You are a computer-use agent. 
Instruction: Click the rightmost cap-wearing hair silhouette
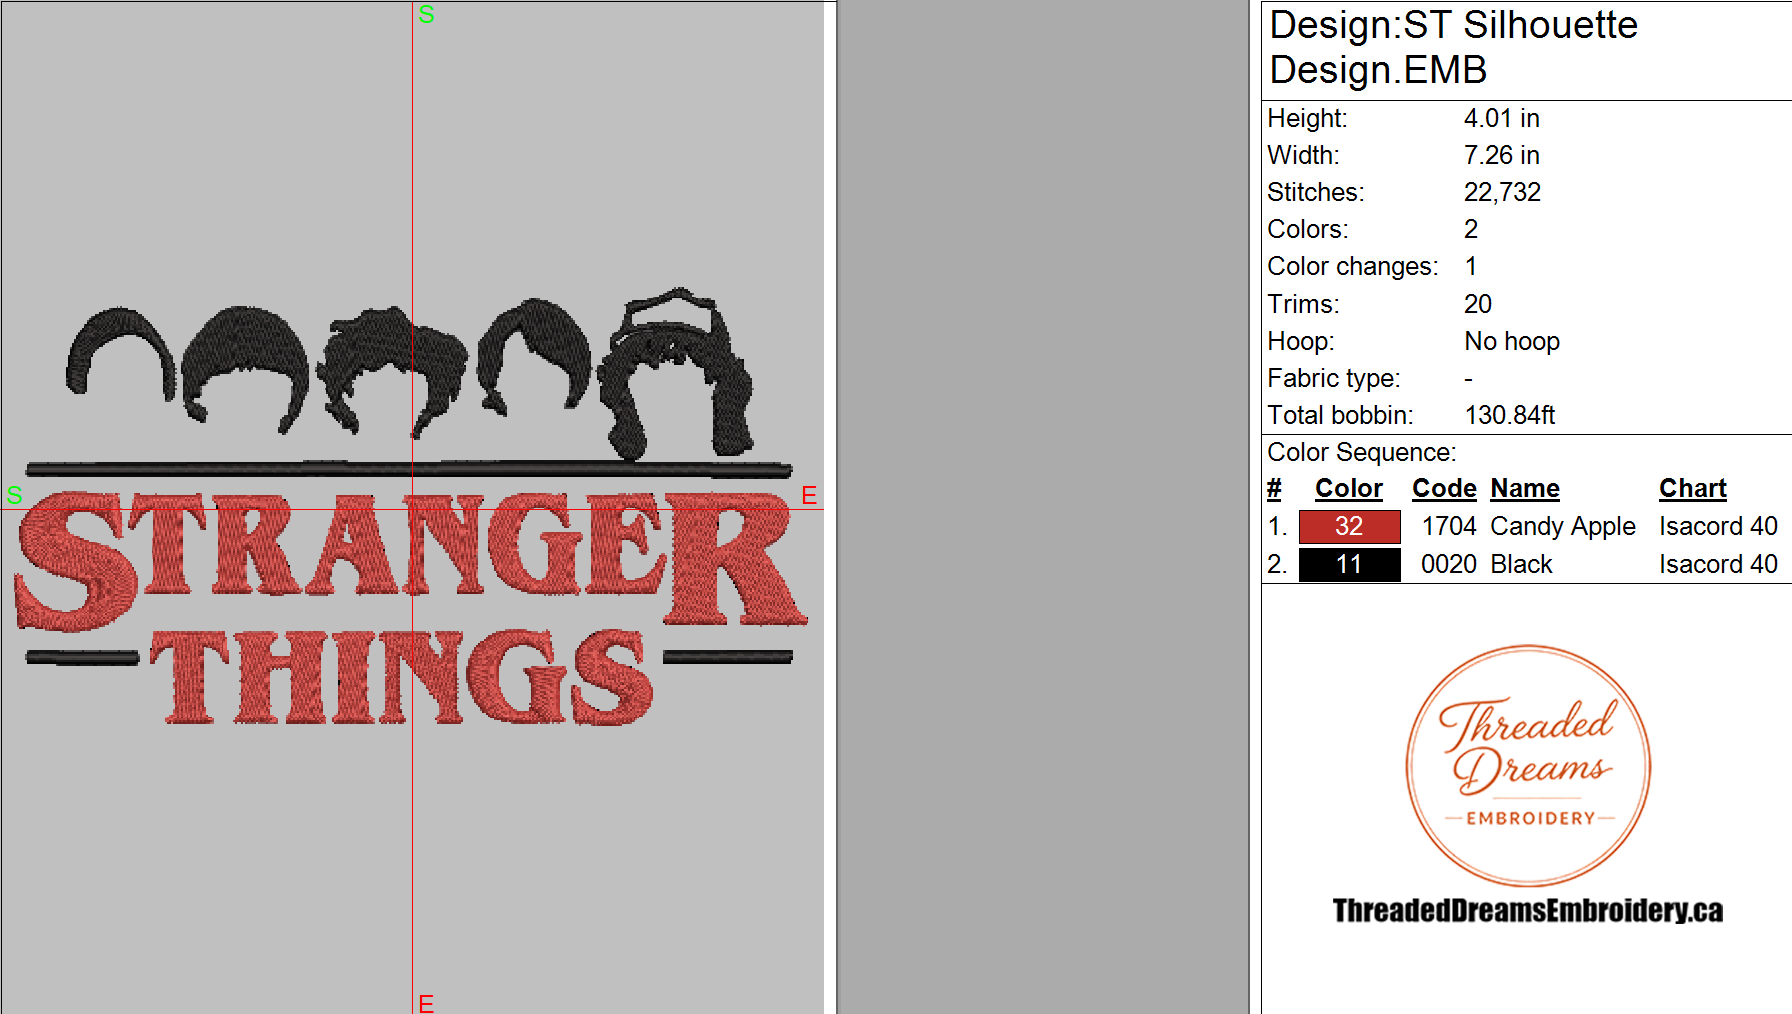tap(676, 374)
